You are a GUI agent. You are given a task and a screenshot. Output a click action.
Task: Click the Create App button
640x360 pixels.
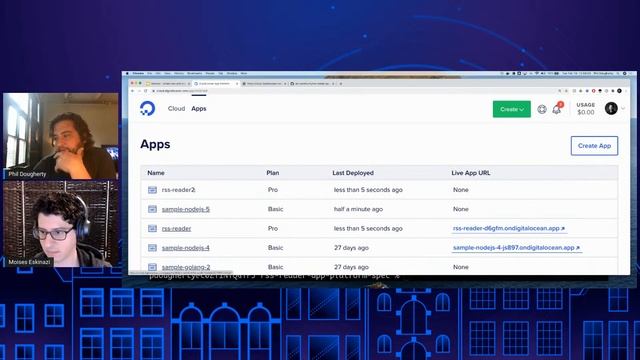tap(594, 146)
